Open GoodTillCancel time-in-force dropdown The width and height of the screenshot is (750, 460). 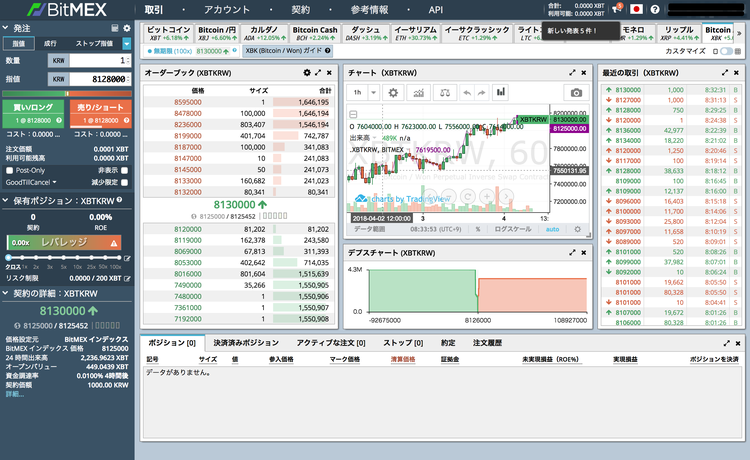(31, 182)
